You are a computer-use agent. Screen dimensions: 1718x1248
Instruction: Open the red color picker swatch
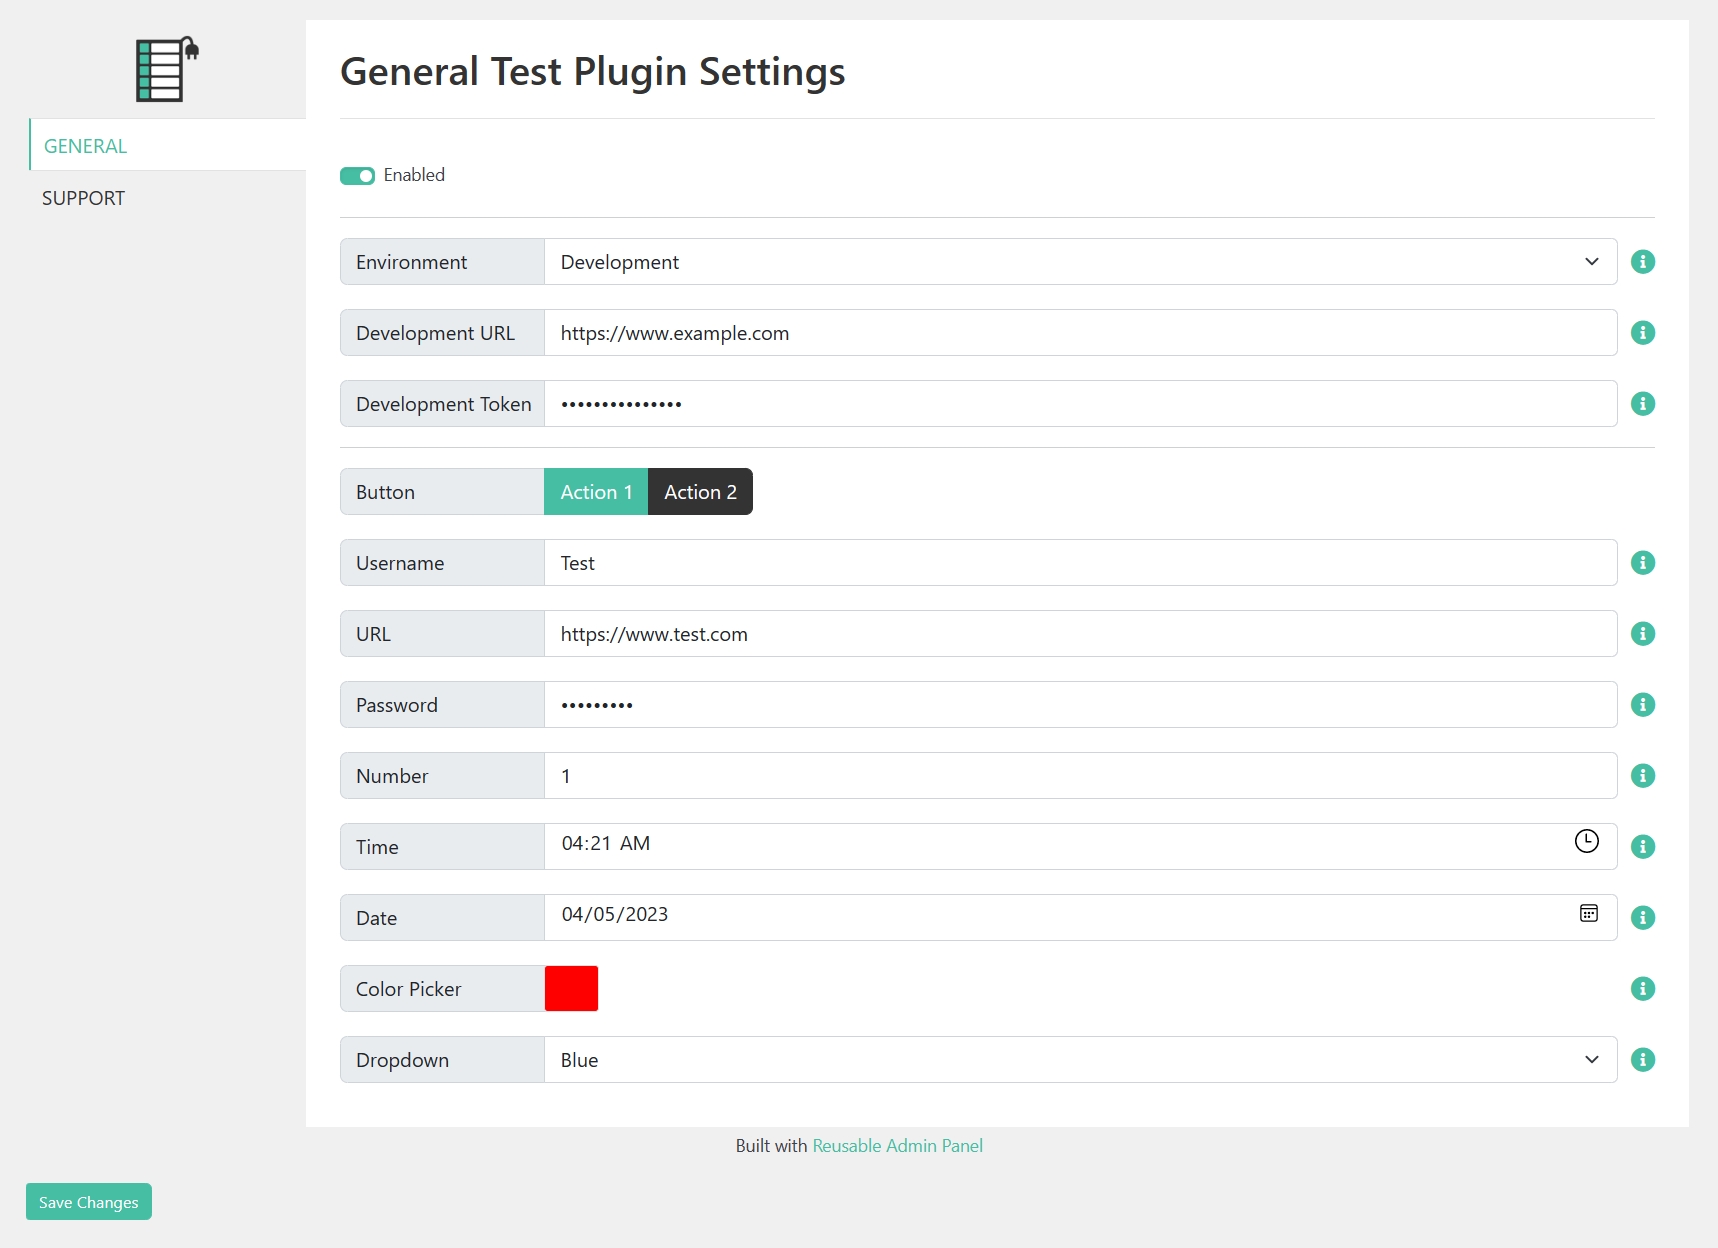point(571,989)
